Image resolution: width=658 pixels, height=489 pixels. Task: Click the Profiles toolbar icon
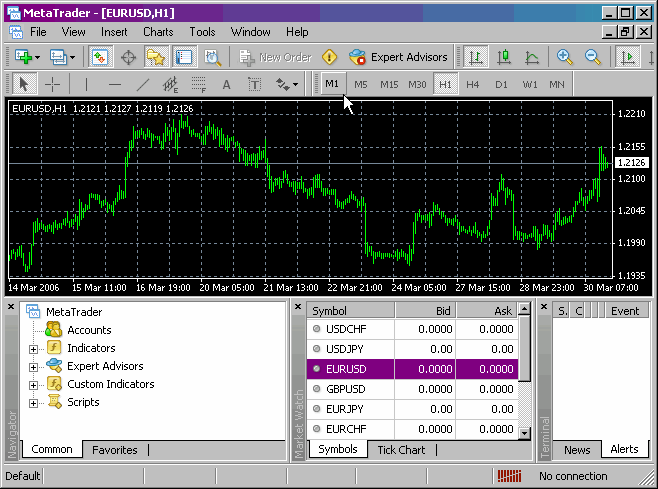click(x=58, y=57)
